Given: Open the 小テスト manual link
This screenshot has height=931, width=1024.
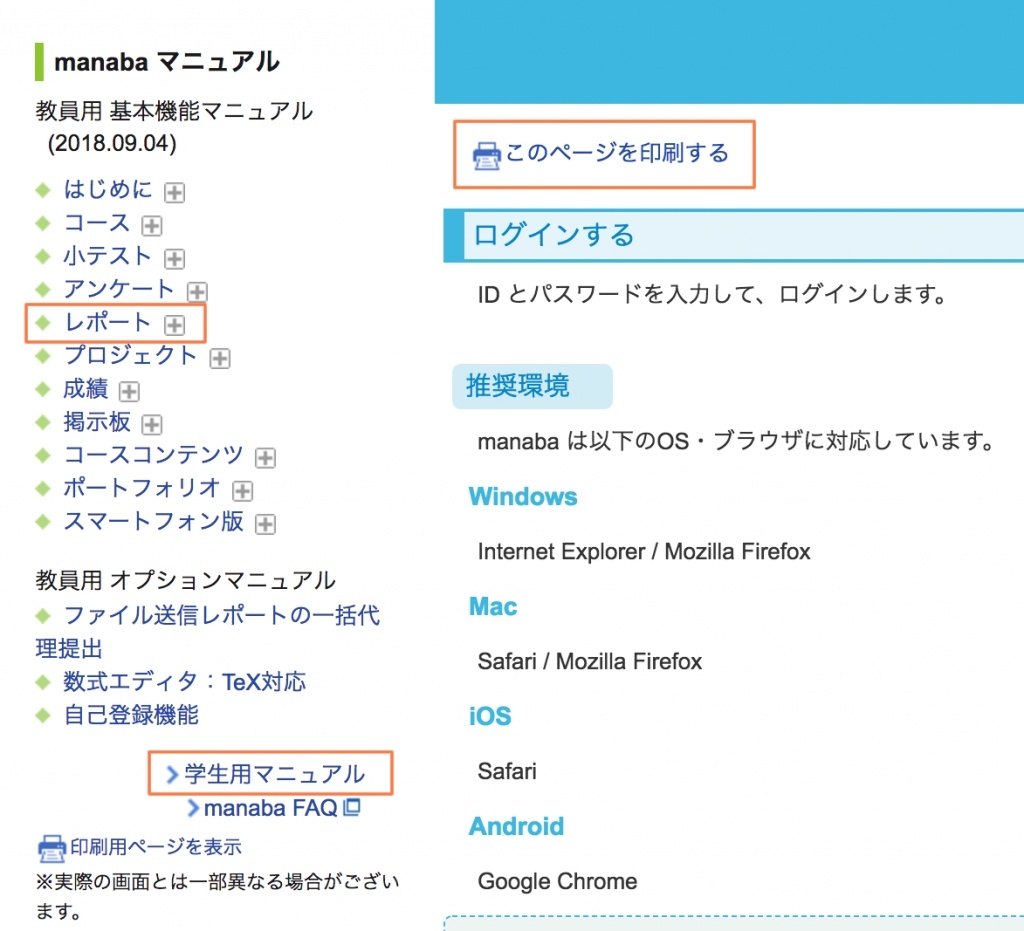Looking at the screenshot, I should [108, 256].
